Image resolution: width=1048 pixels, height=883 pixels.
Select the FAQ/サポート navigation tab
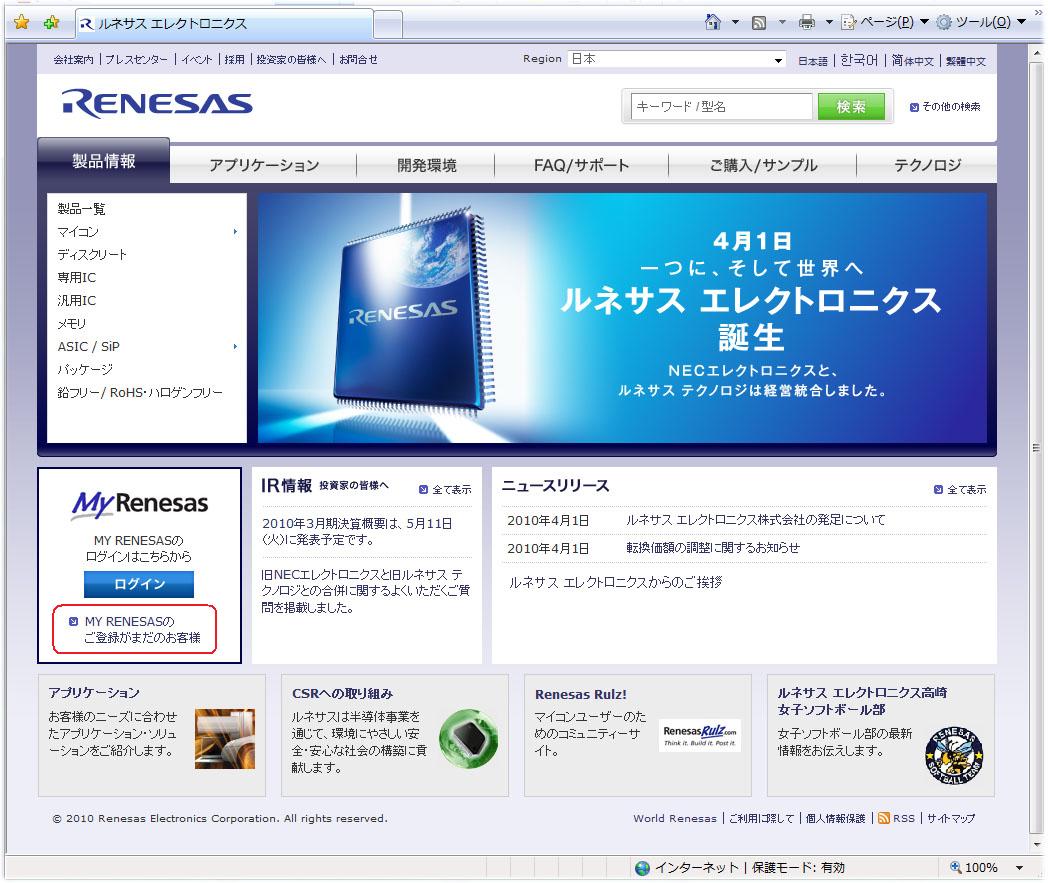click(x=581, y=166)
